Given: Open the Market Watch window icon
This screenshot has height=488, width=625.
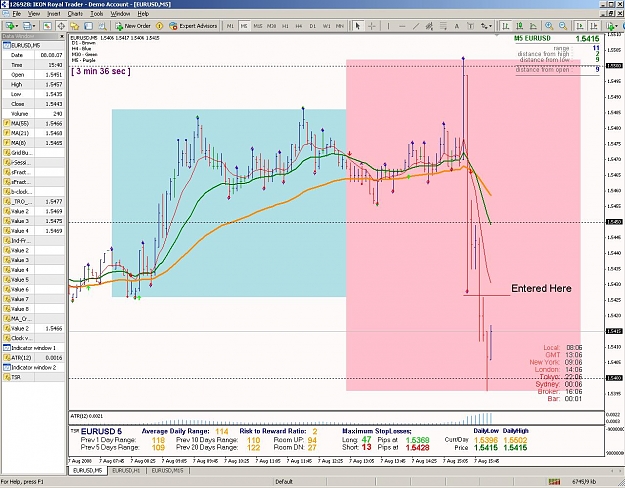Looking at the screenshot, I should tap(47, 26).
